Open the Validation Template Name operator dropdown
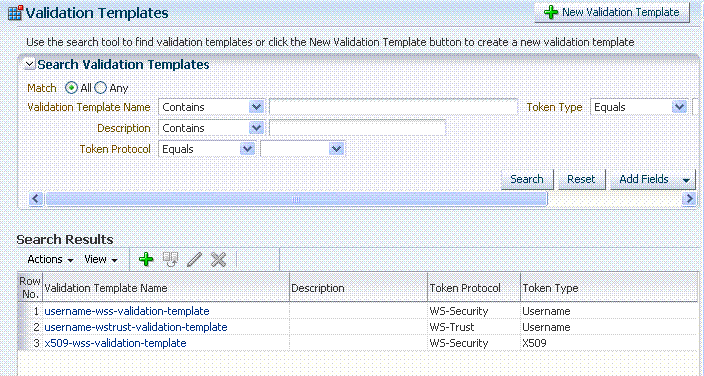704x376 pixels. coord(211,107)
